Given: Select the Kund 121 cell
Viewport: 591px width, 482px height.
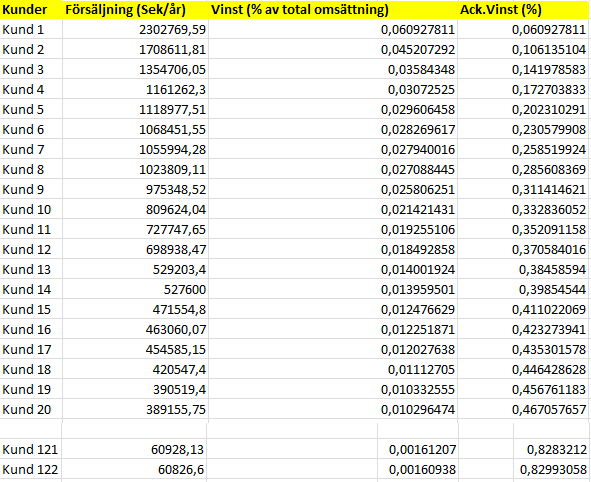Looking at the screenshot, I should point(31,449).
